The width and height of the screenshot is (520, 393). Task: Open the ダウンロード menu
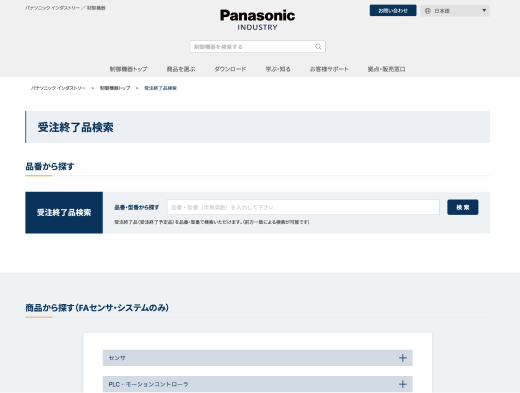[230, 69]
